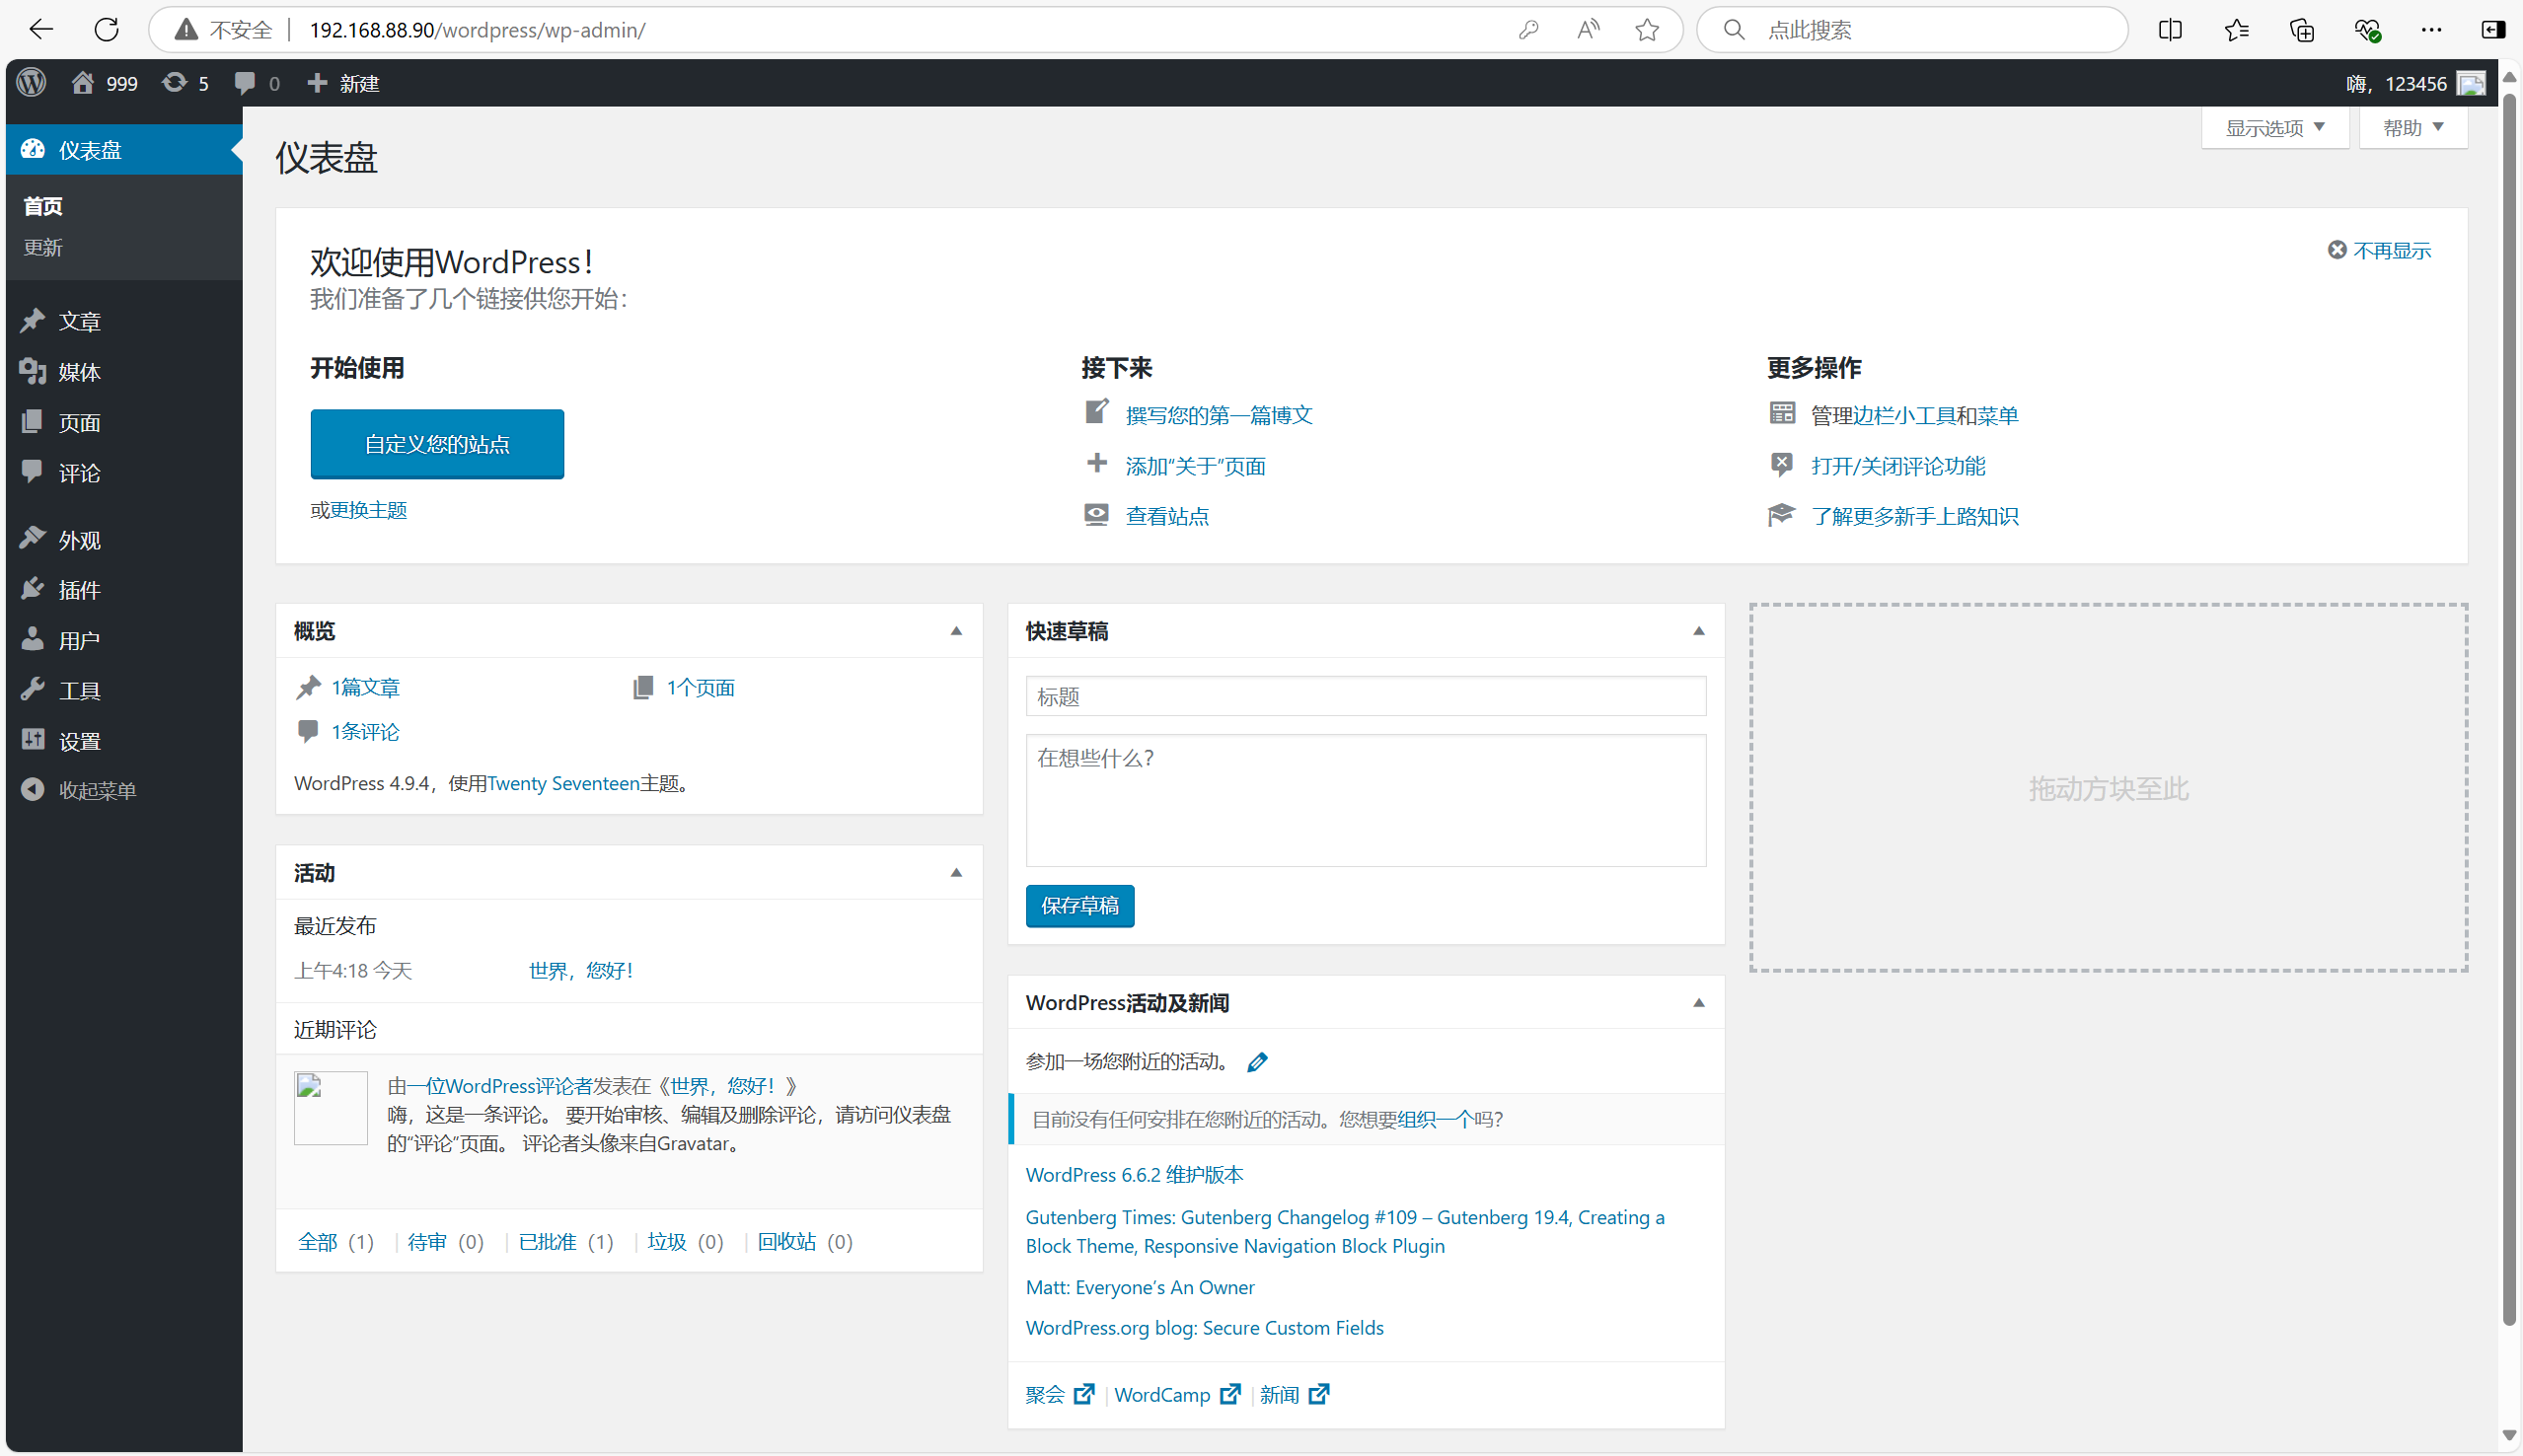The height and width of the screenshot is (1456, 2523).
Task: Collapse the 快速草稿 panel arrow
Action: click(x=1698, y=631)
